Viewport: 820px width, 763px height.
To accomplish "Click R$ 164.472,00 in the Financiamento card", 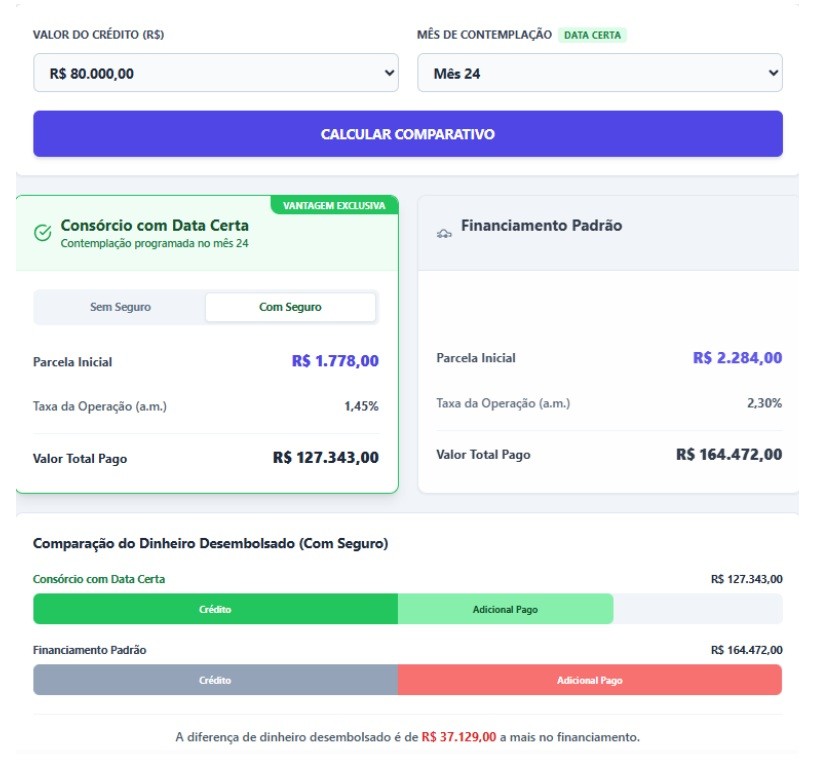I will point(729,454).
